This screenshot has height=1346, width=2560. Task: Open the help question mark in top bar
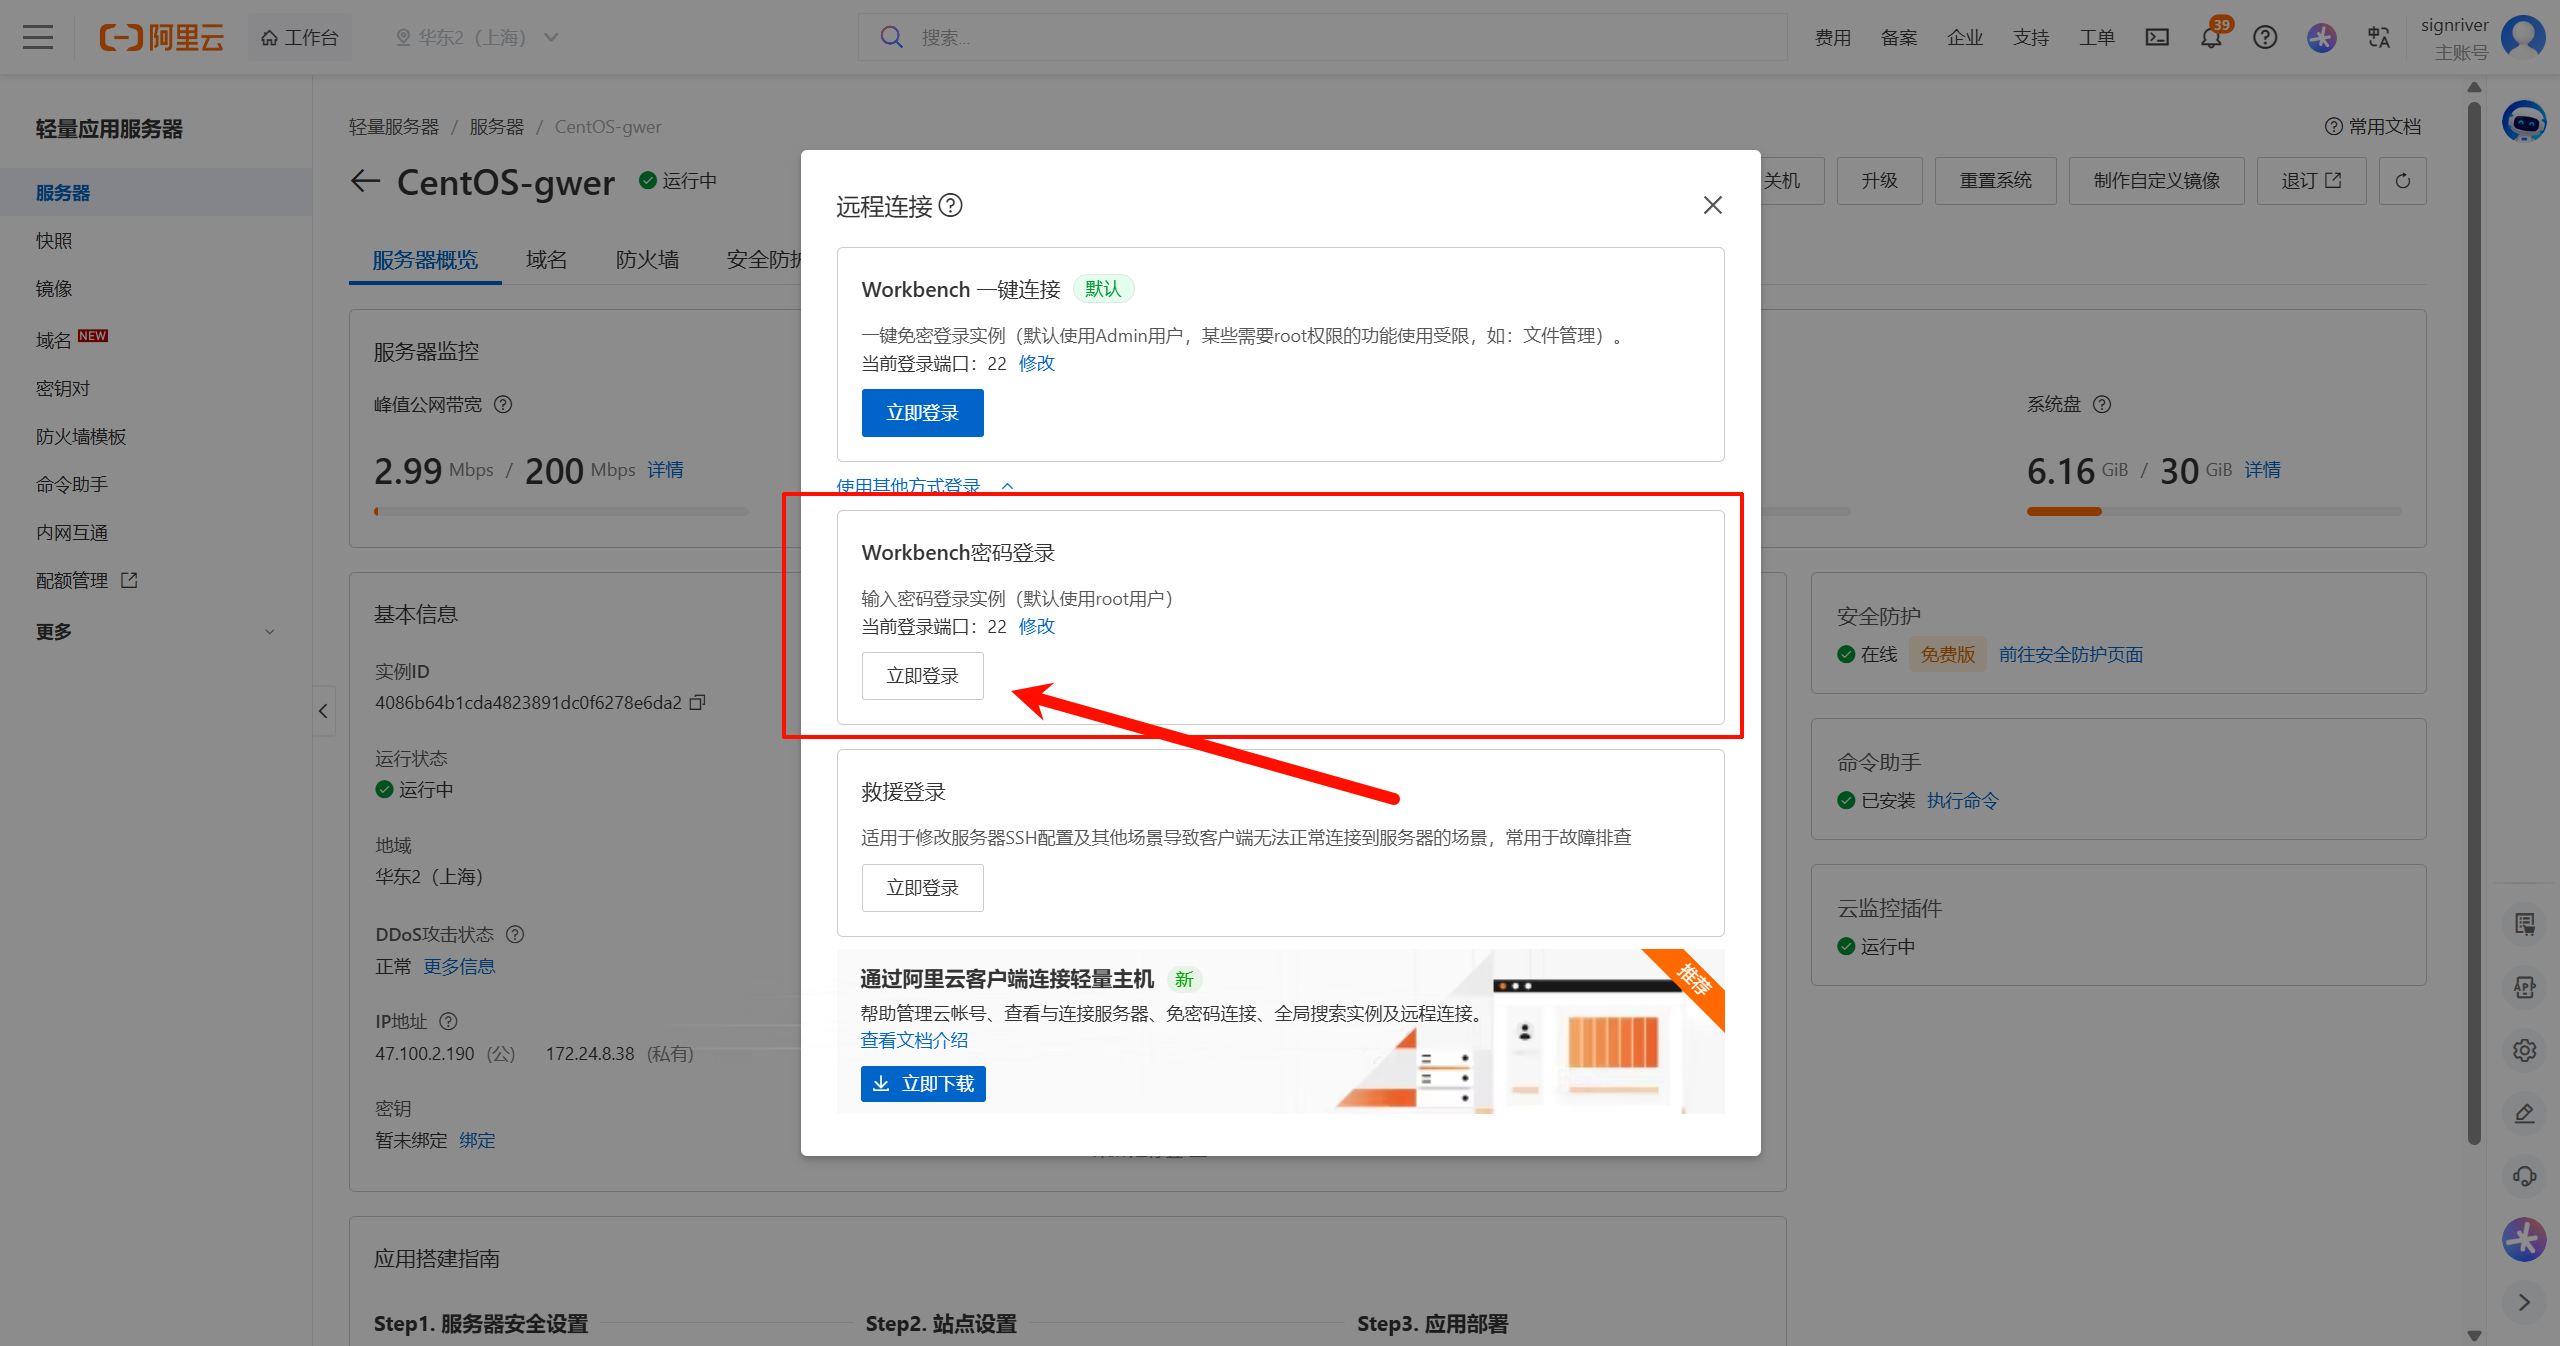pos(2265,37)
